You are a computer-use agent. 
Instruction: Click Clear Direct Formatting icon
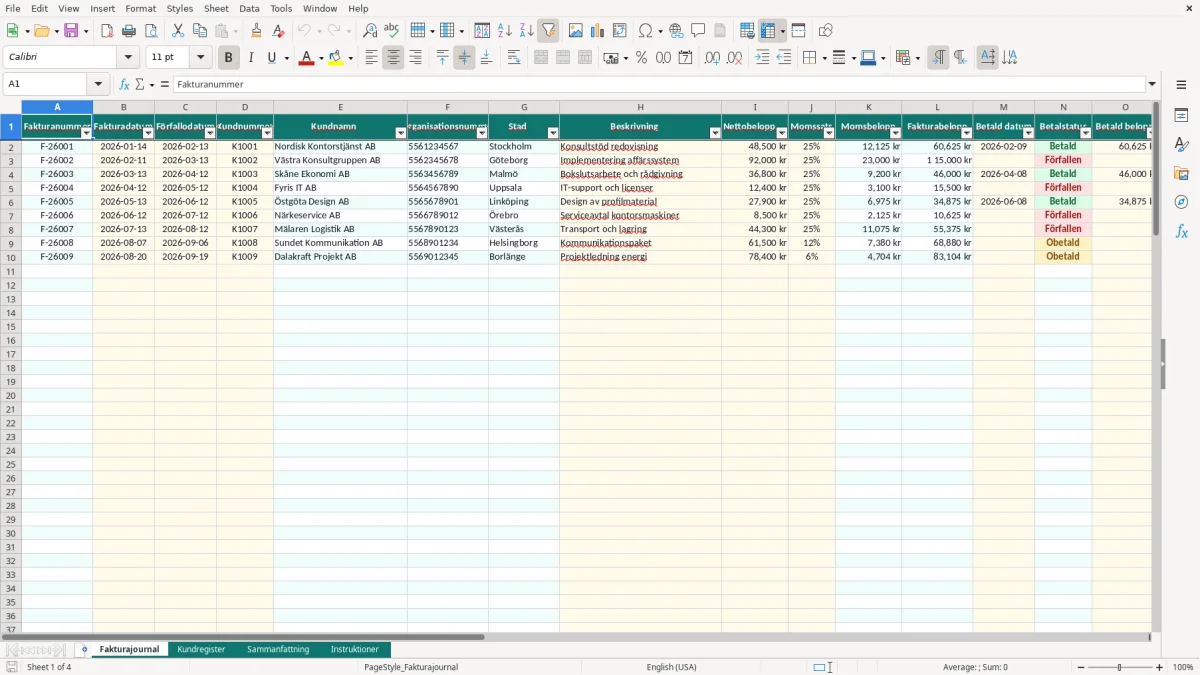click(x=279, y=31)
